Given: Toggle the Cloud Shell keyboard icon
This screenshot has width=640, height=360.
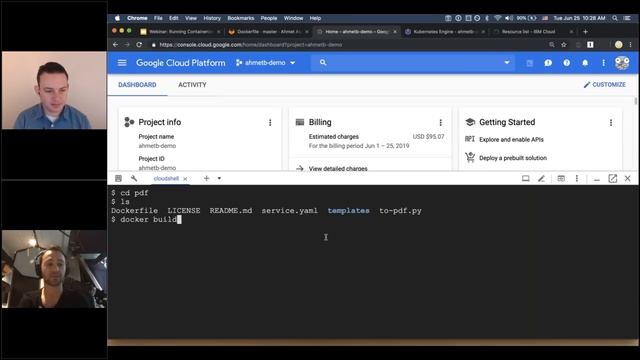Looking at the screenshot, I should [118, 178].
